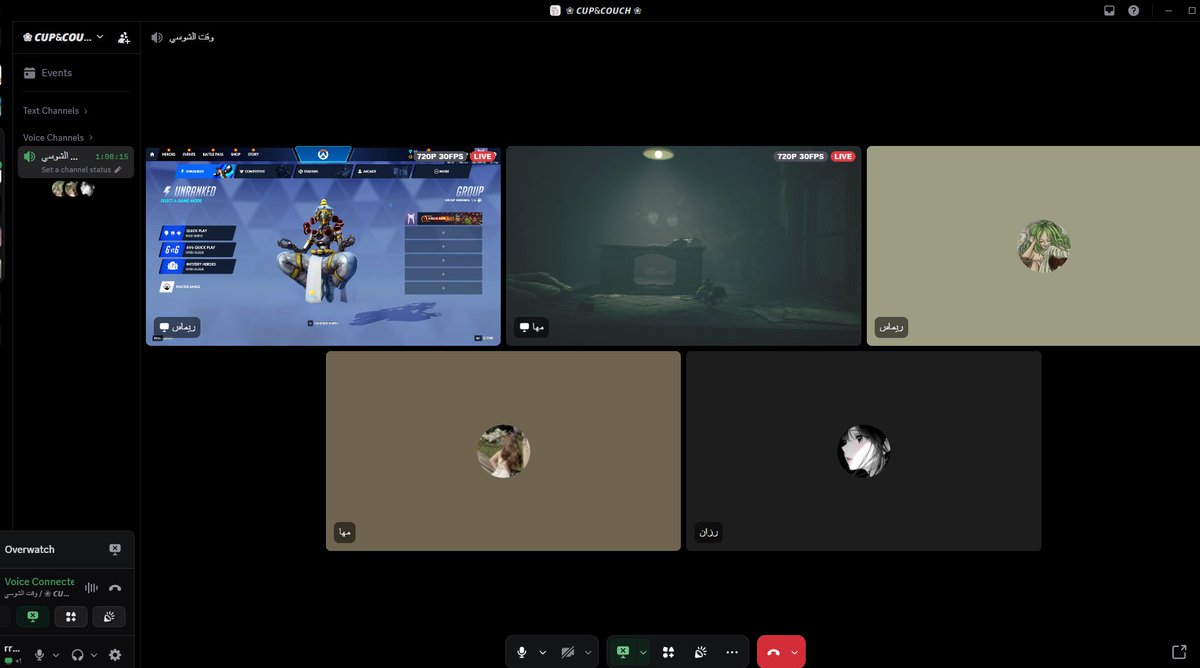Viewport: 1200px width, 668px height.
Task: Disconnect using the red hang-up button
Action: point(773,652)
